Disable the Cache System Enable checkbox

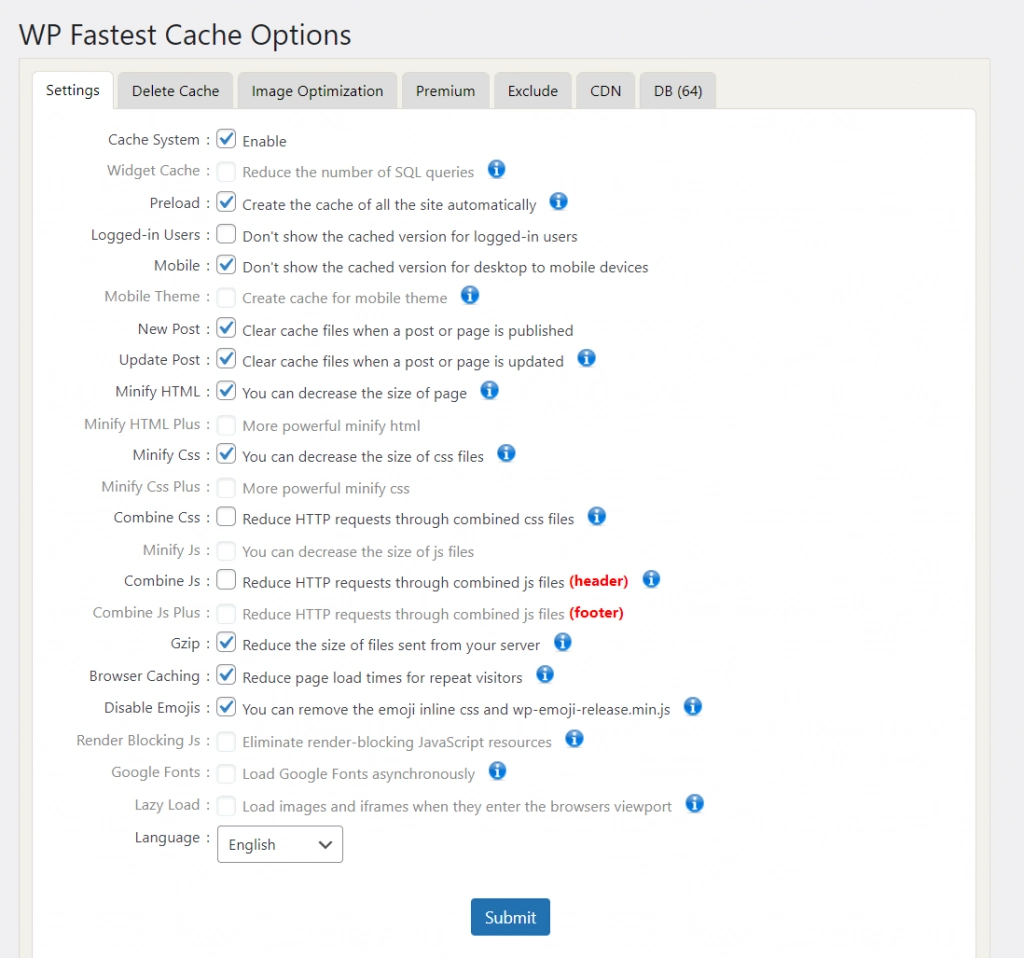point(226,139)
